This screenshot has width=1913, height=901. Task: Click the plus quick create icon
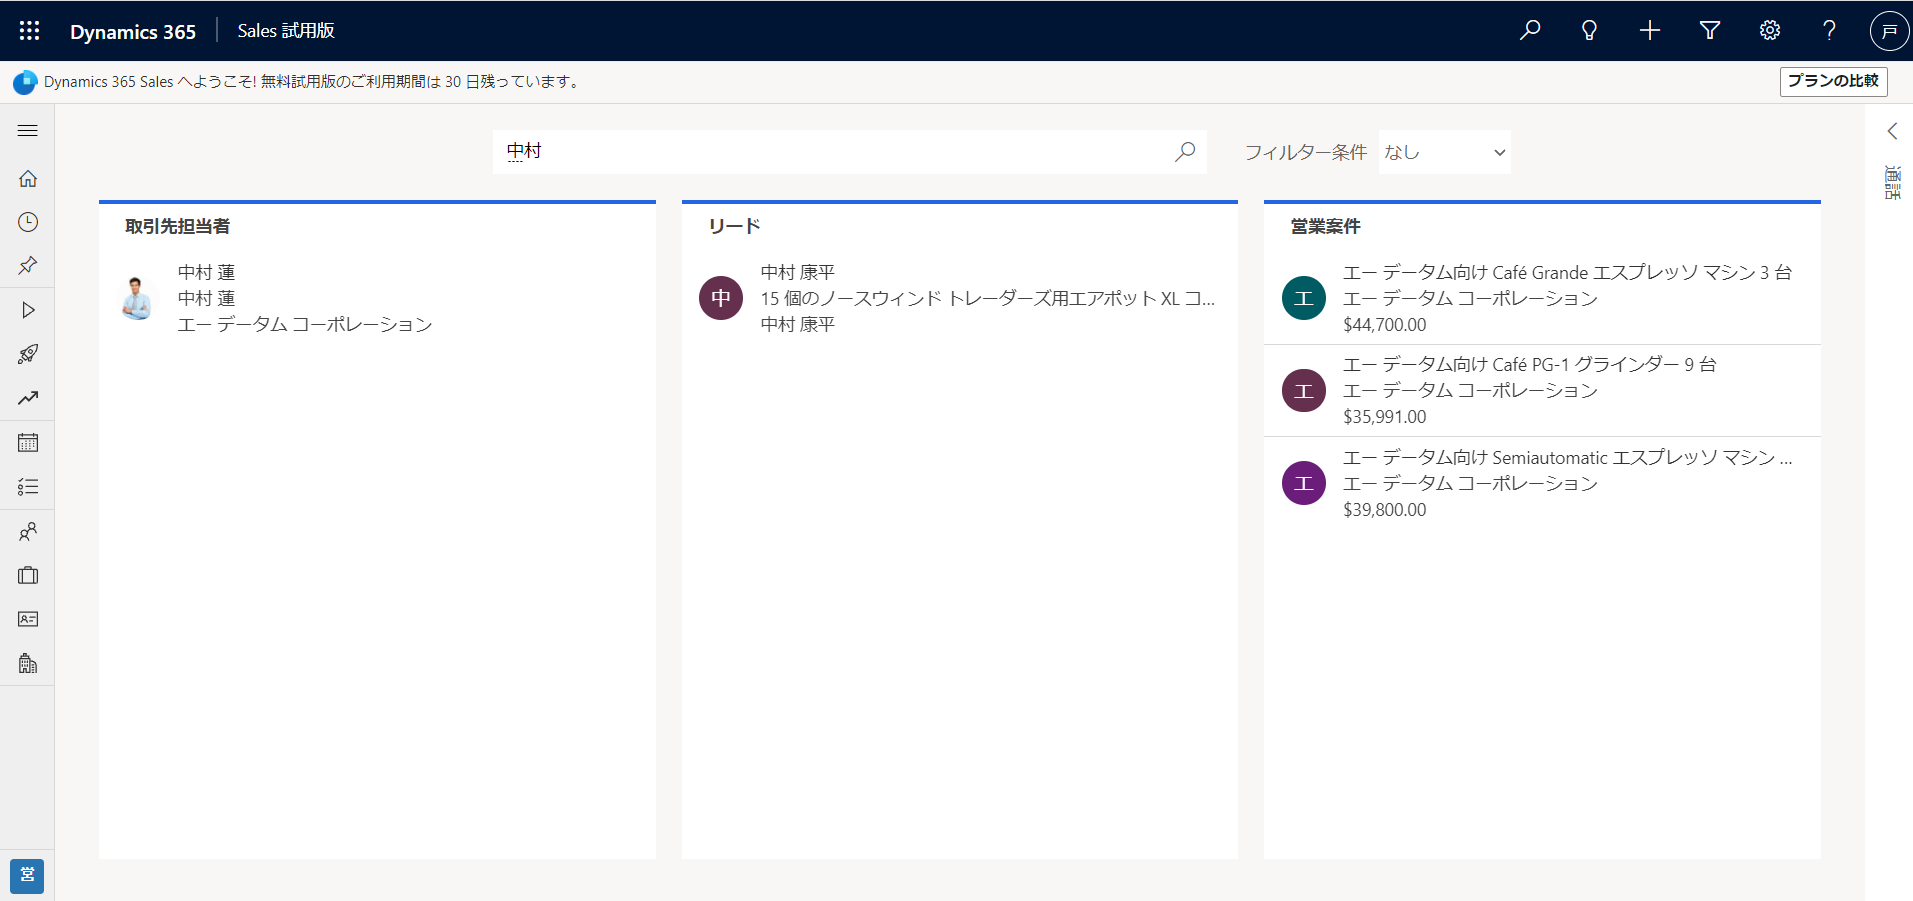point(1650,31)
